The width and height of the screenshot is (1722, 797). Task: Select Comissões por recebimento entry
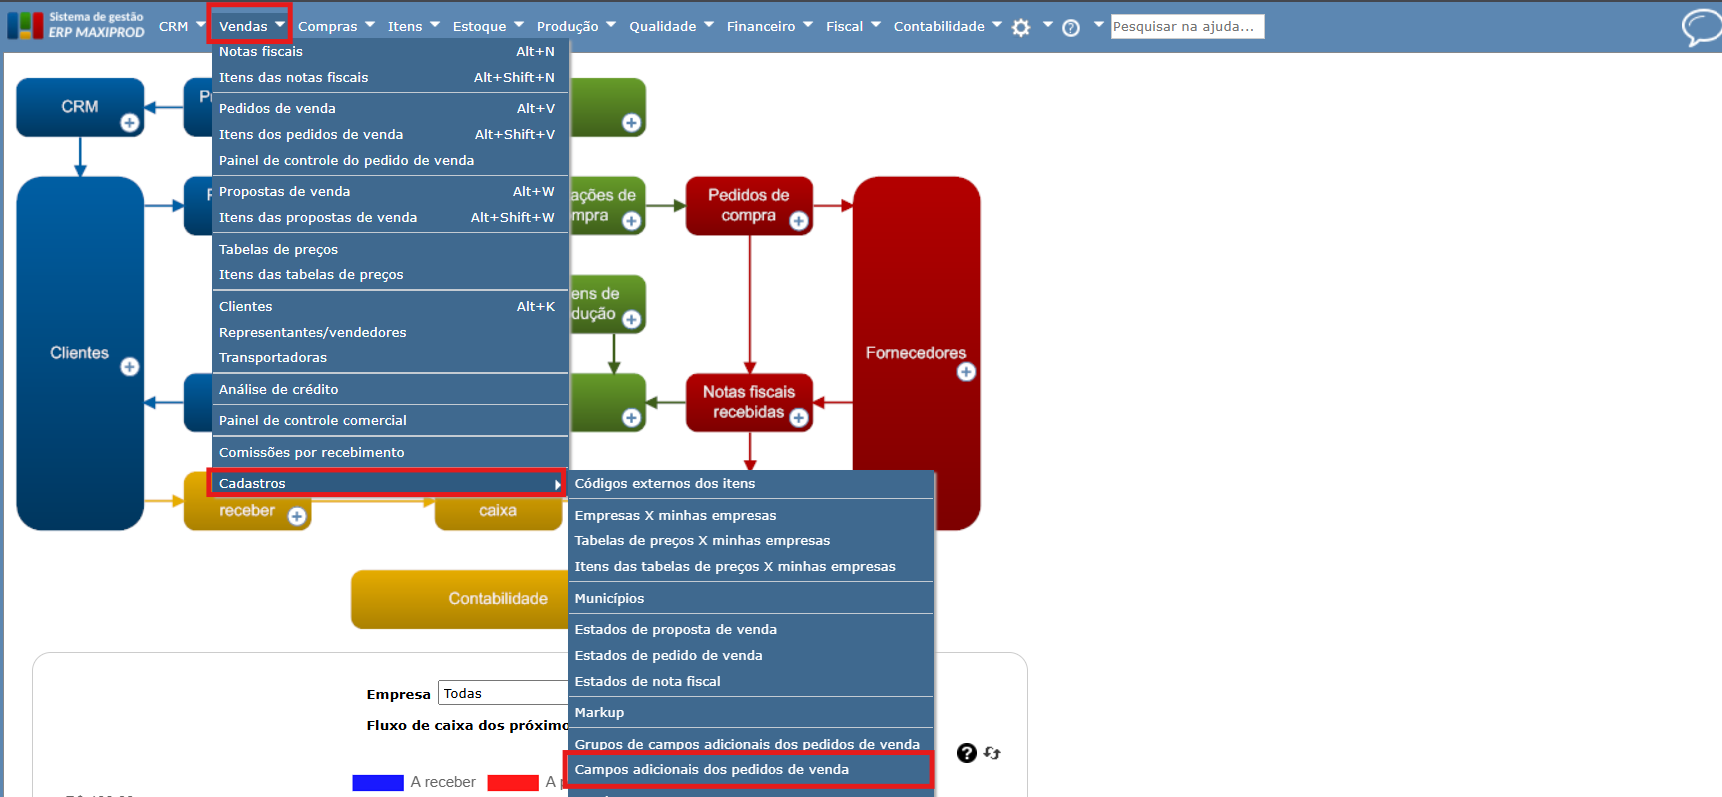pos(390,452)
